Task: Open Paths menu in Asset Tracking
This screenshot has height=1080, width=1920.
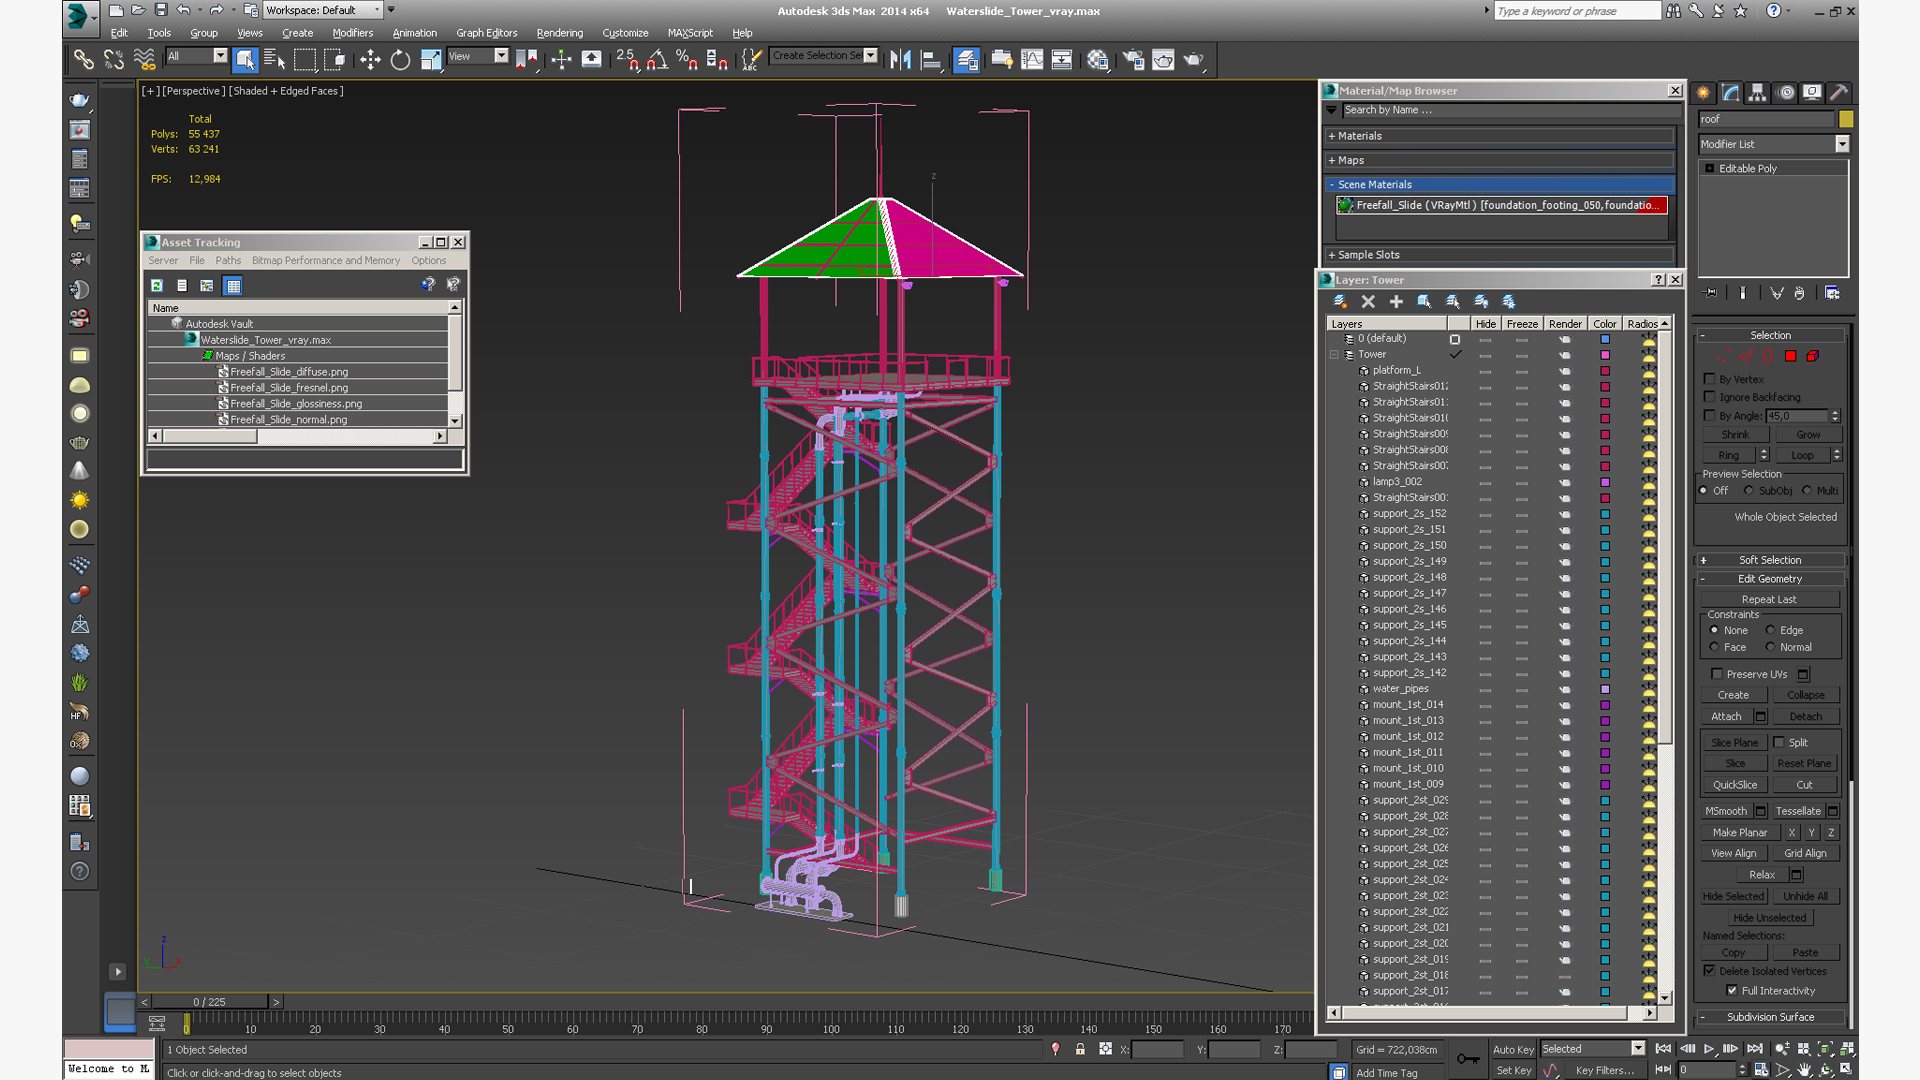Action: tap(228, 260)
